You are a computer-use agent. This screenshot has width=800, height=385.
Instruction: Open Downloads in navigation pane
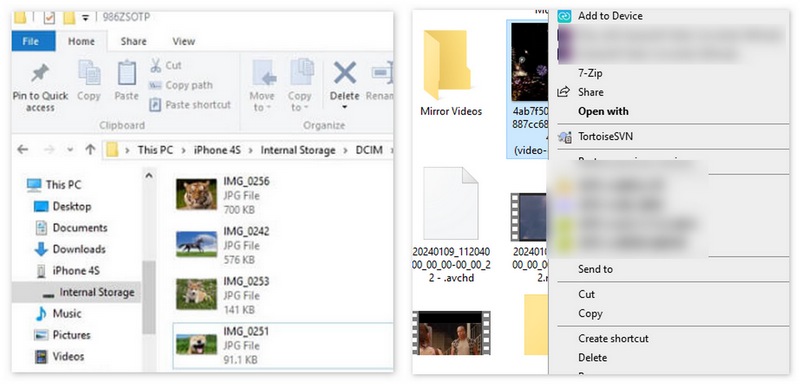pyautogui.click(x=69, y=249)
